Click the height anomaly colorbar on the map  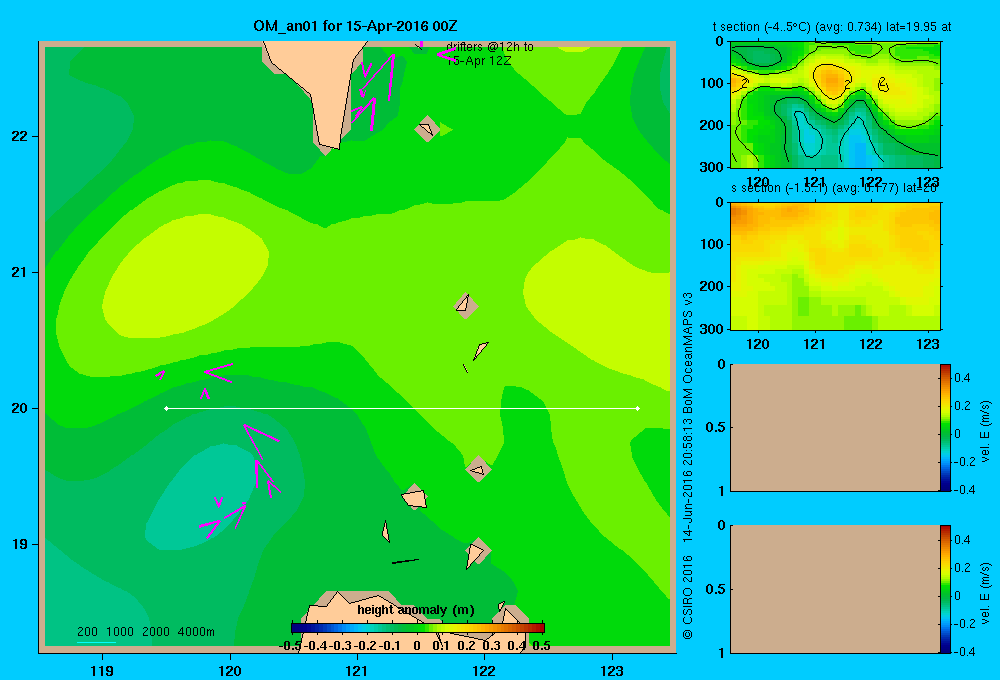point(418,628)
